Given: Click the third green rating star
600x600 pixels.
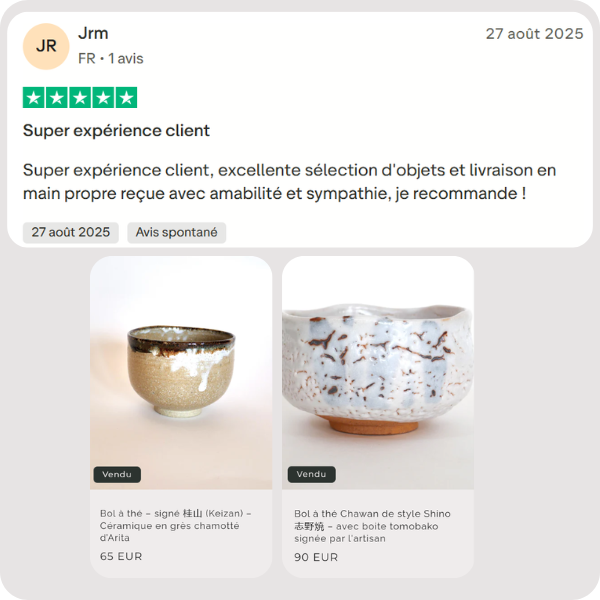Looking at the screenshot, I should (80, 98).
